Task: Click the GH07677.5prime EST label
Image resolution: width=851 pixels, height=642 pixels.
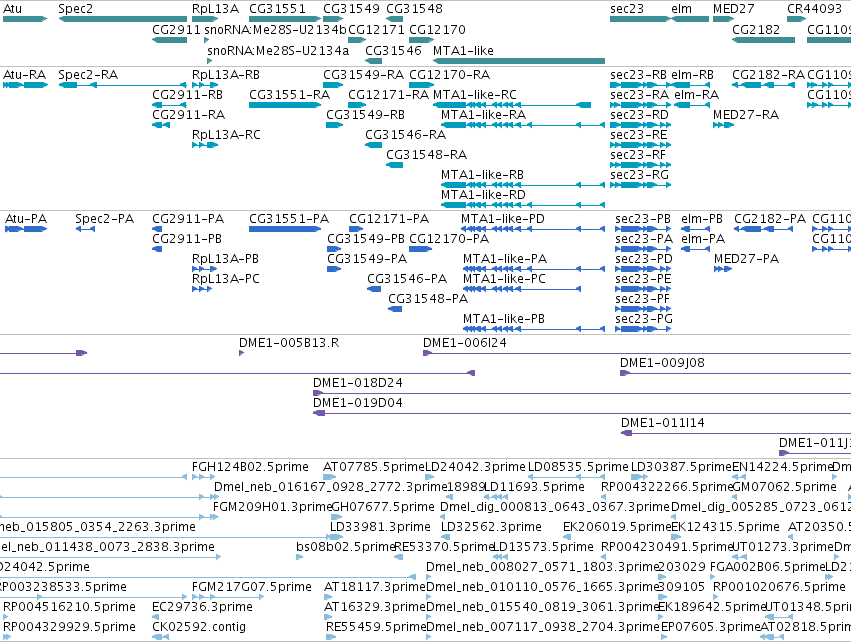Action: click(383, 507)
